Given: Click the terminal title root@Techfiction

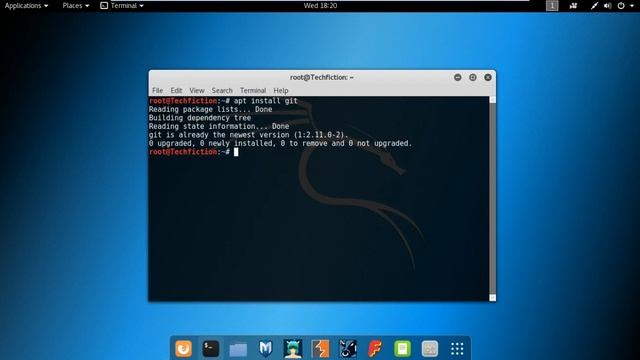Looking at the screenshot, I should coord(322,77).
